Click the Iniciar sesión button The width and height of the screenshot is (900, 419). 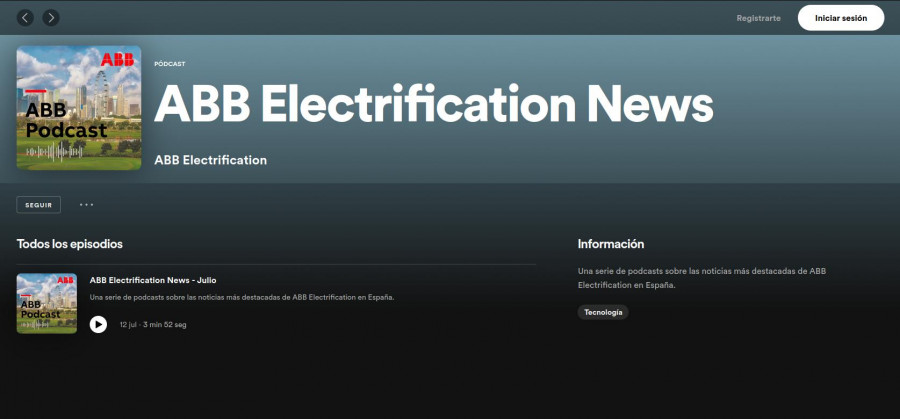[841, 18]
